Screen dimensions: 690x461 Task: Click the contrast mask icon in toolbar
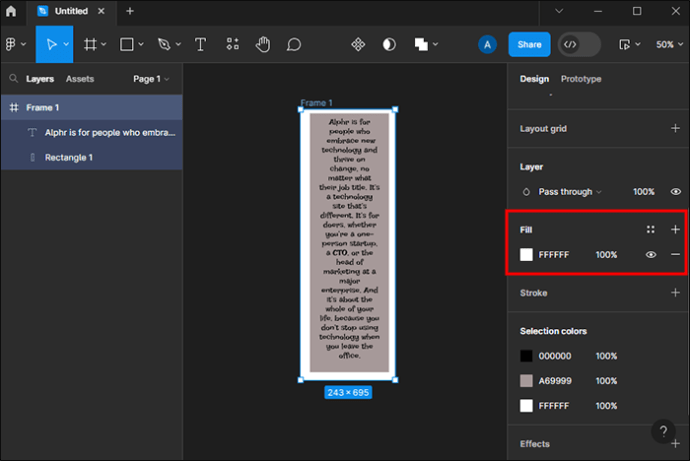click(389, 45)
